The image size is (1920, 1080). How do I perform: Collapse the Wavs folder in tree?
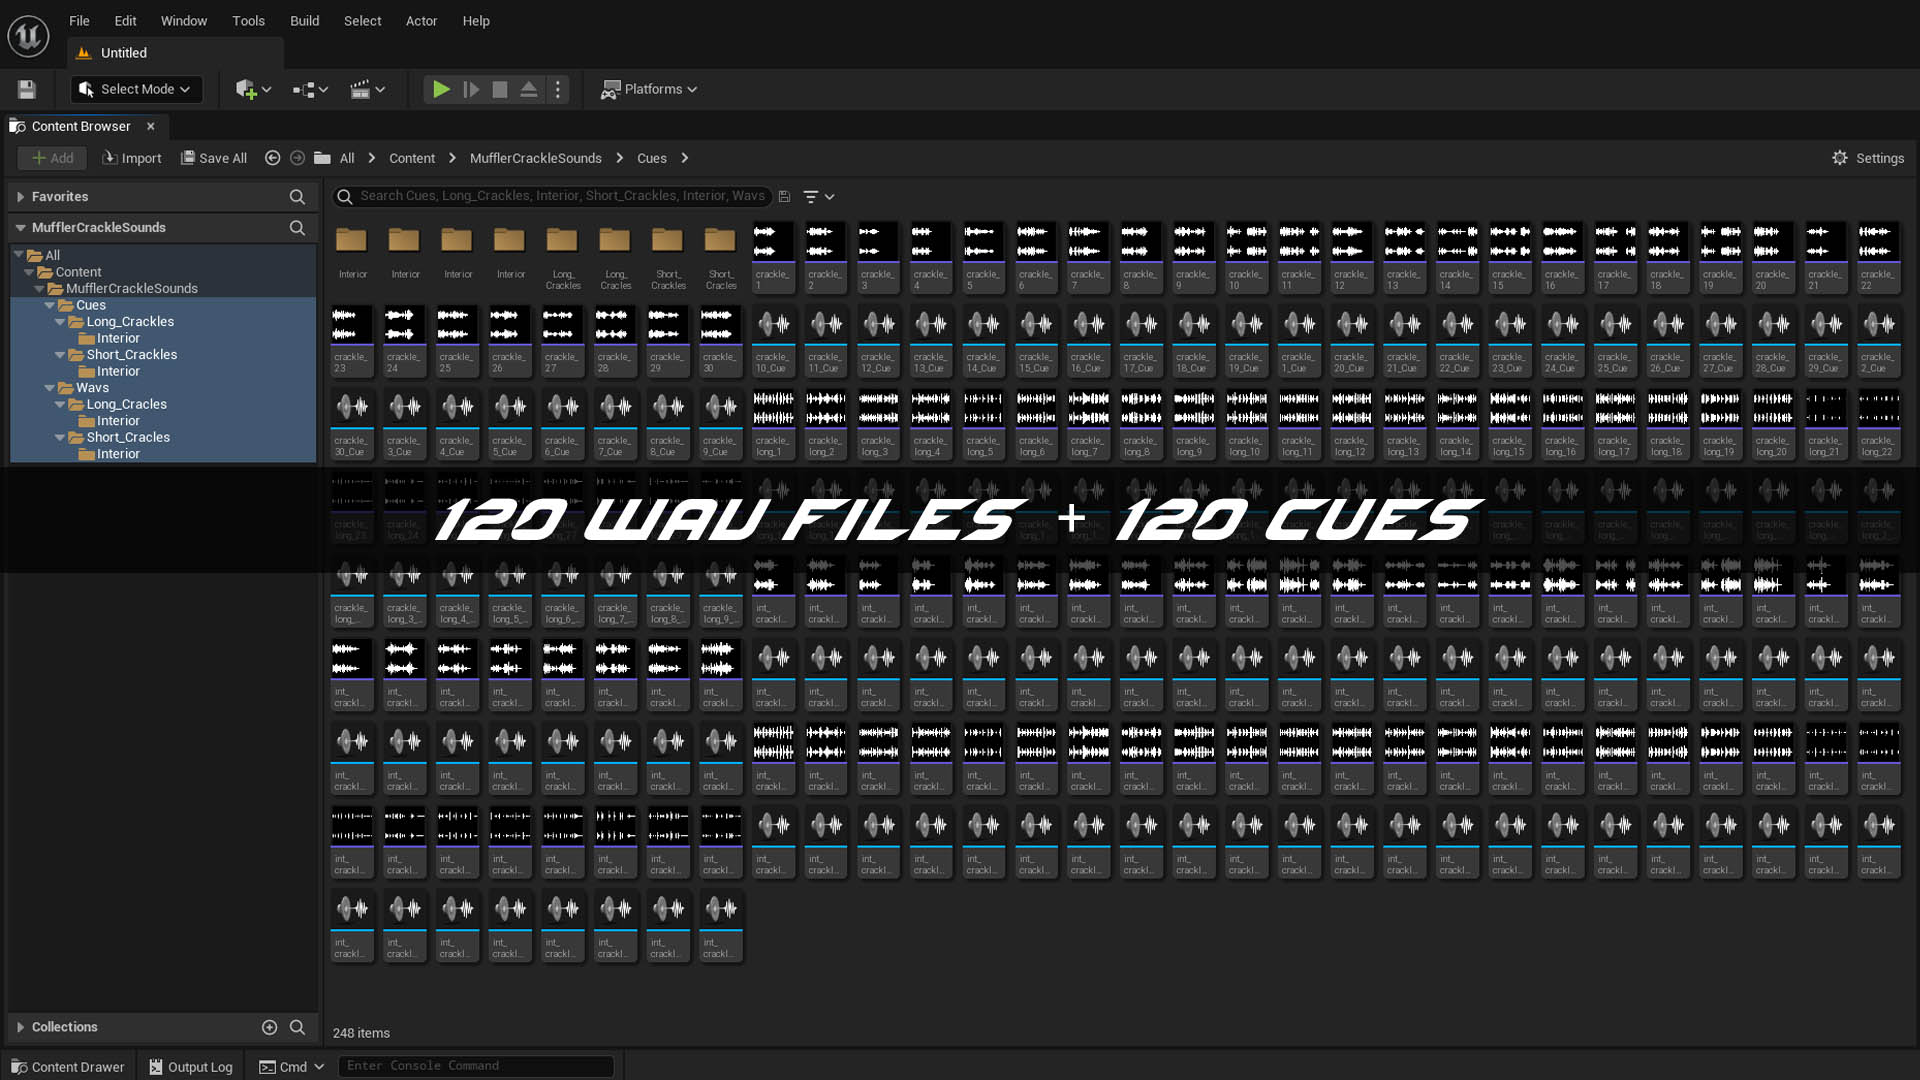pyautogui.click(x=49, y=388)
